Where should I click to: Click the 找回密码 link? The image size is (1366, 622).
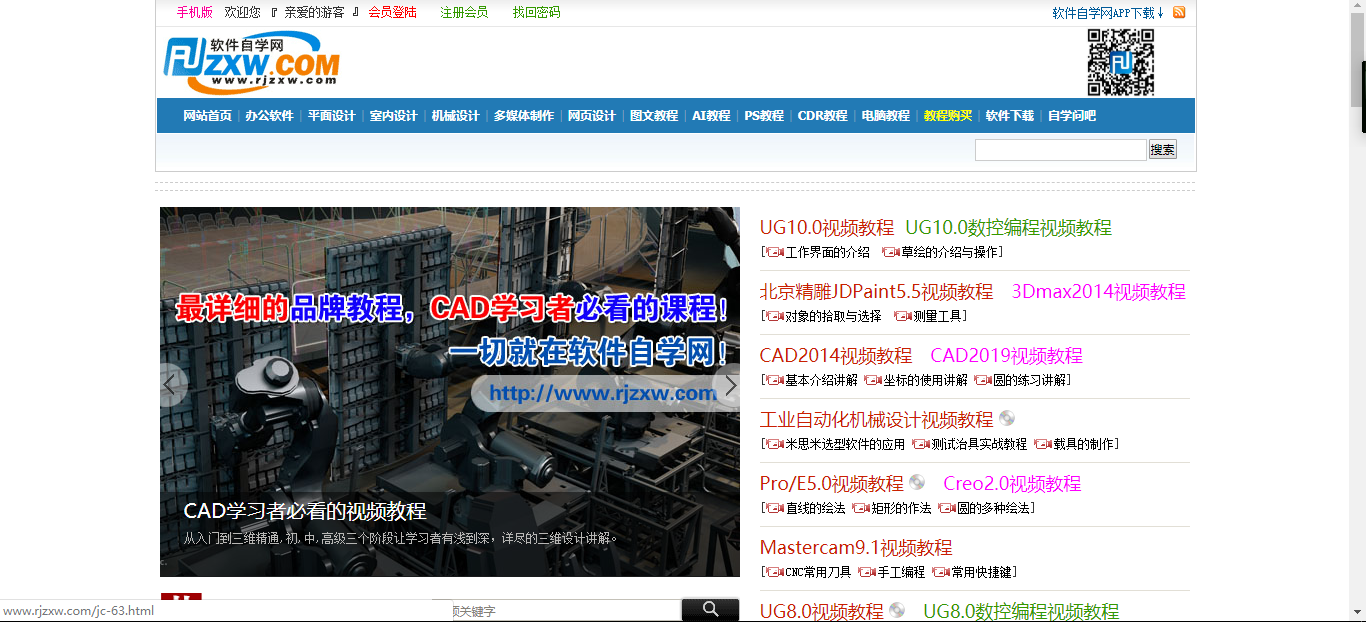pyautogui.click(x=536, y=13)
